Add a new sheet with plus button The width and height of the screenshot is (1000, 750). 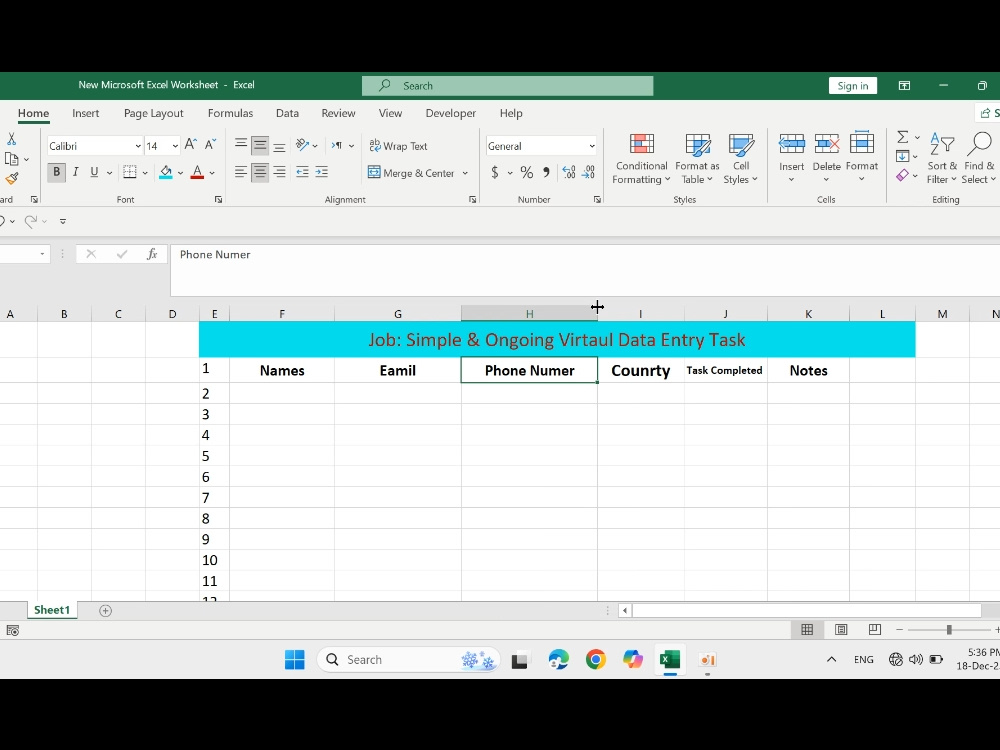(105, 611)
